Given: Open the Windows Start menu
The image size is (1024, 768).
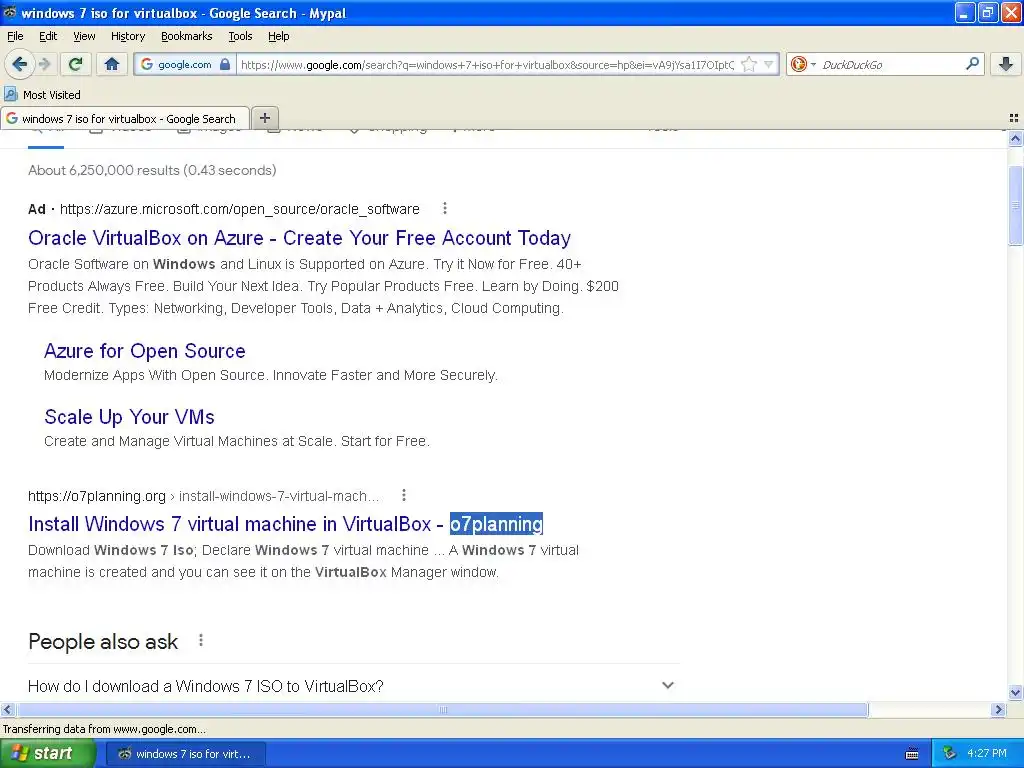Looking at the screenshot, I should (x=46, y=753).
